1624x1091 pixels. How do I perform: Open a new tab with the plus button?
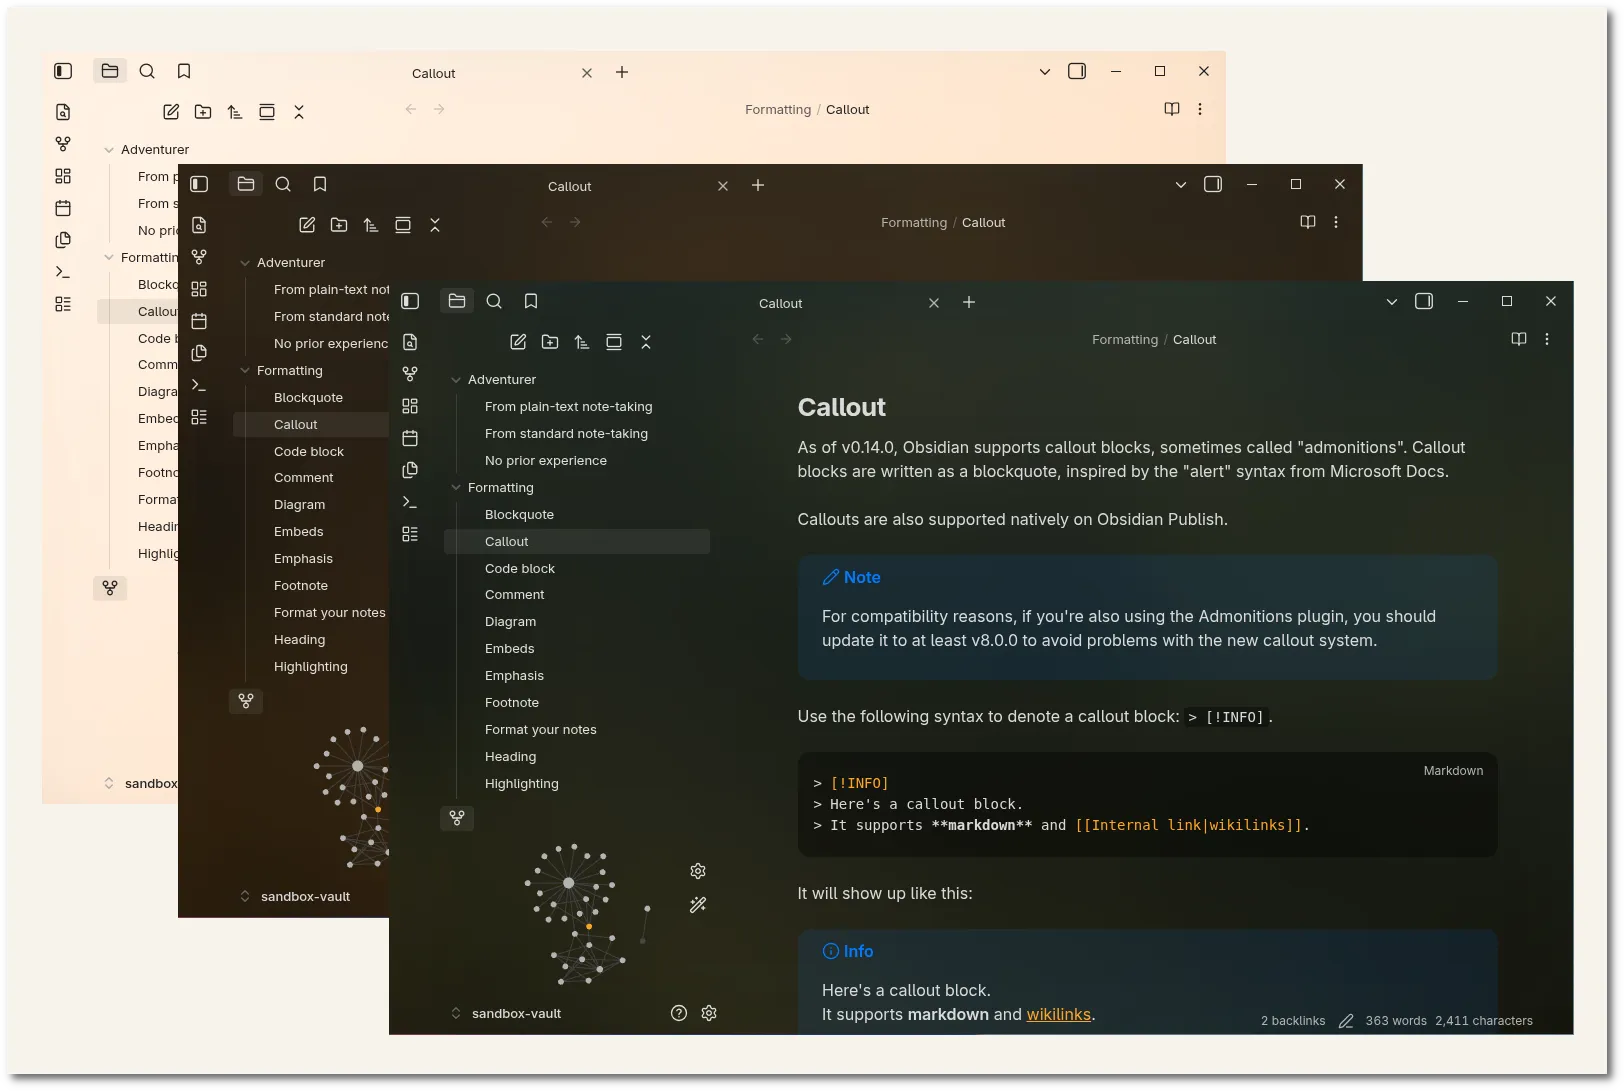click(969, 302)
